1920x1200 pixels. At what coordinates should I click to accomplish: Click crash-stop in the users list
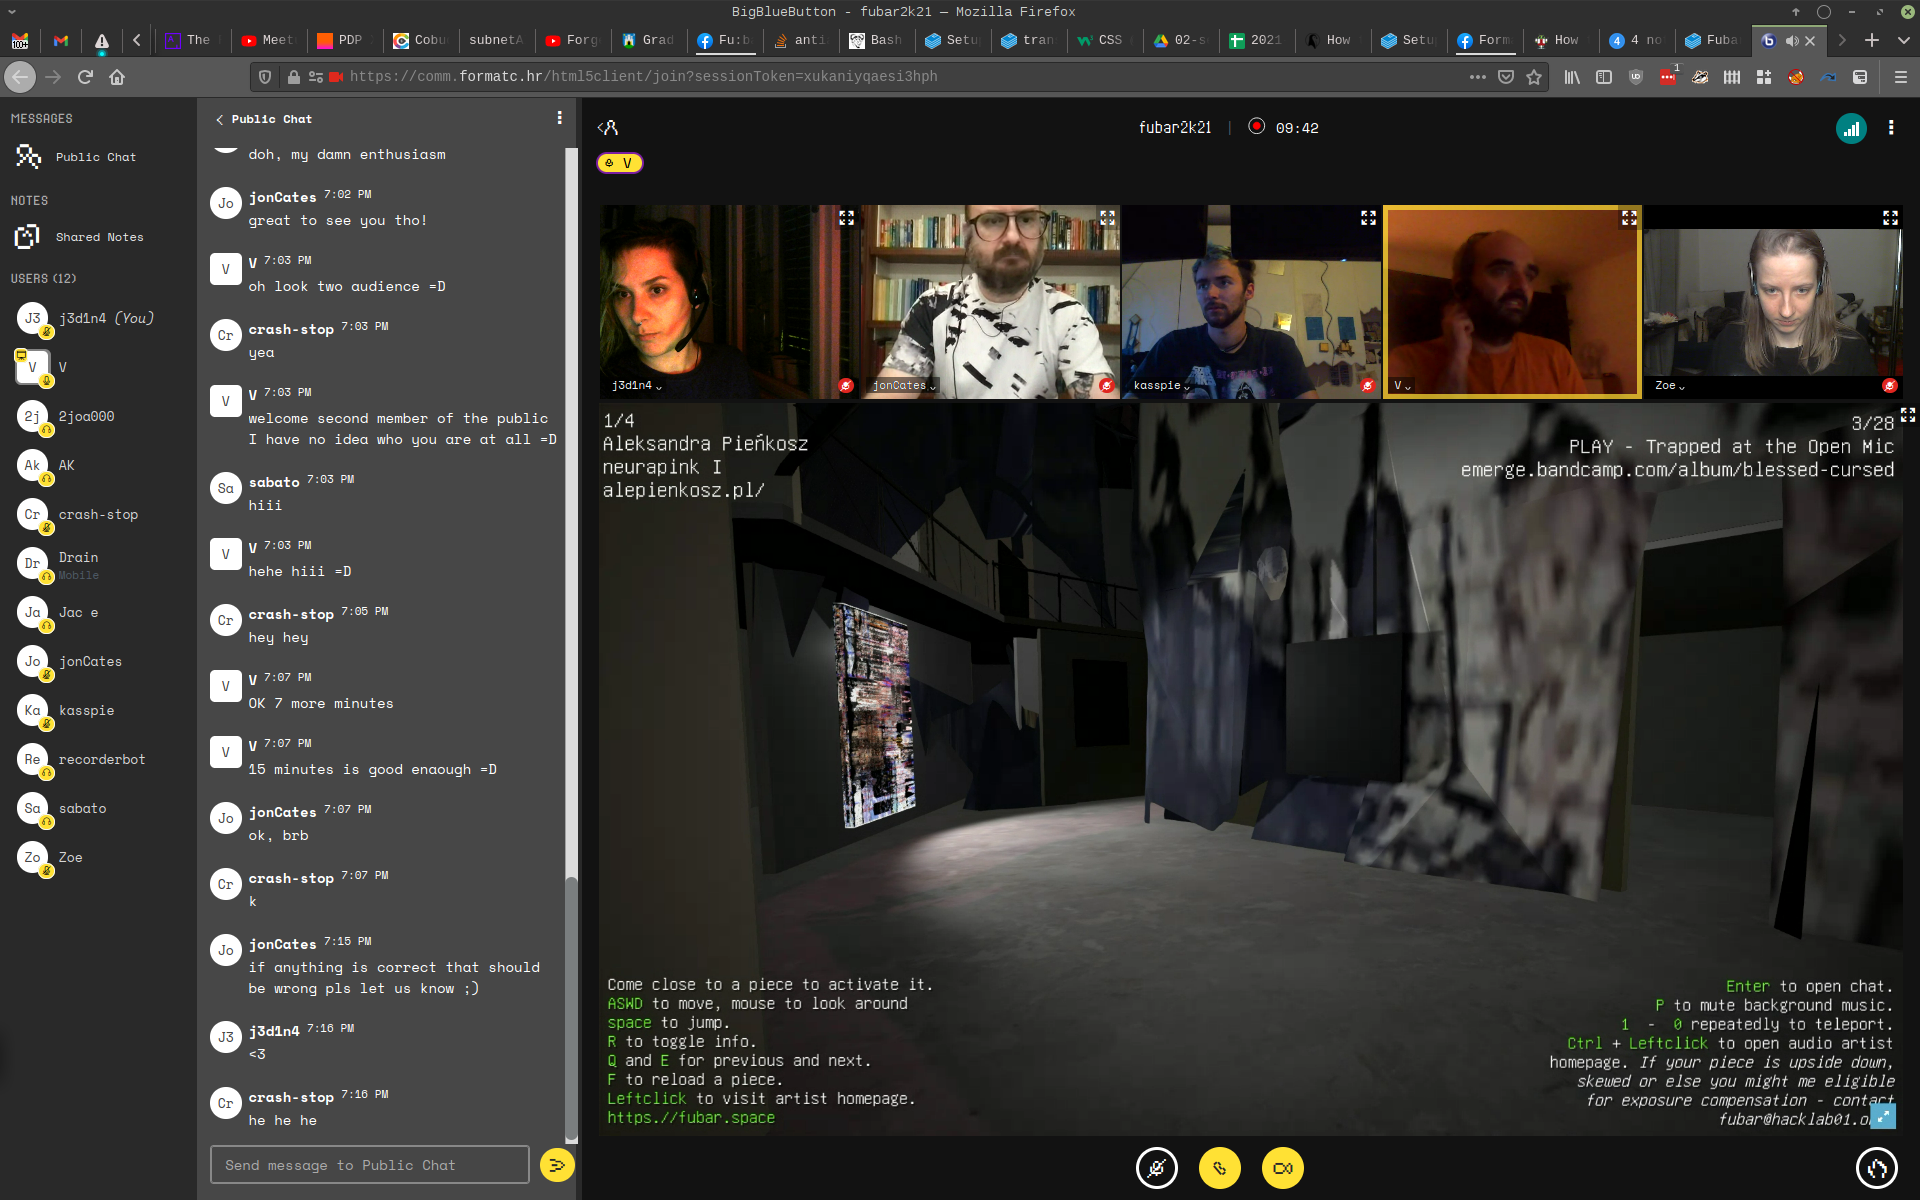[98, 514]
